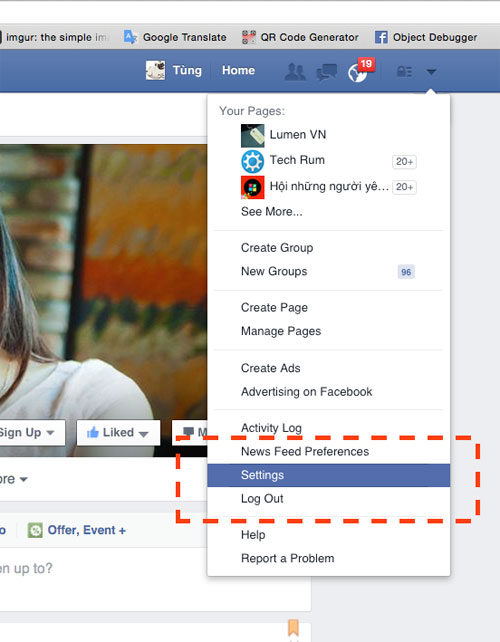Viewport: 500px width, 642px height.
Task: Click the QR Code Generator bookmark icon
Action: tap(249, 37)
